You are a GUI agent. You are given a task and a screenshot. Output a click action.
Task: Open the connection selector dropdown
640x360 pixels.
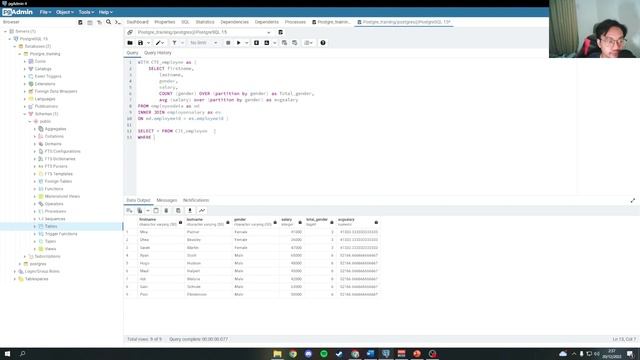click(x=204, y=32)
